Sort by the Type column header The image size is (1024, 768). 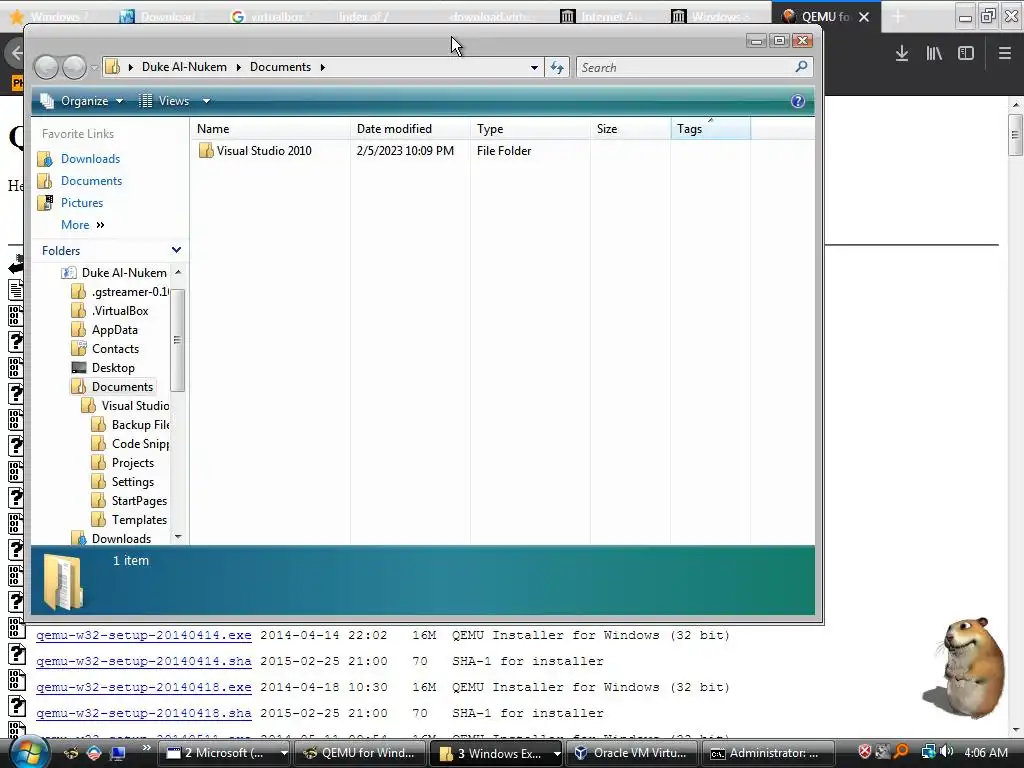[530, 129]
